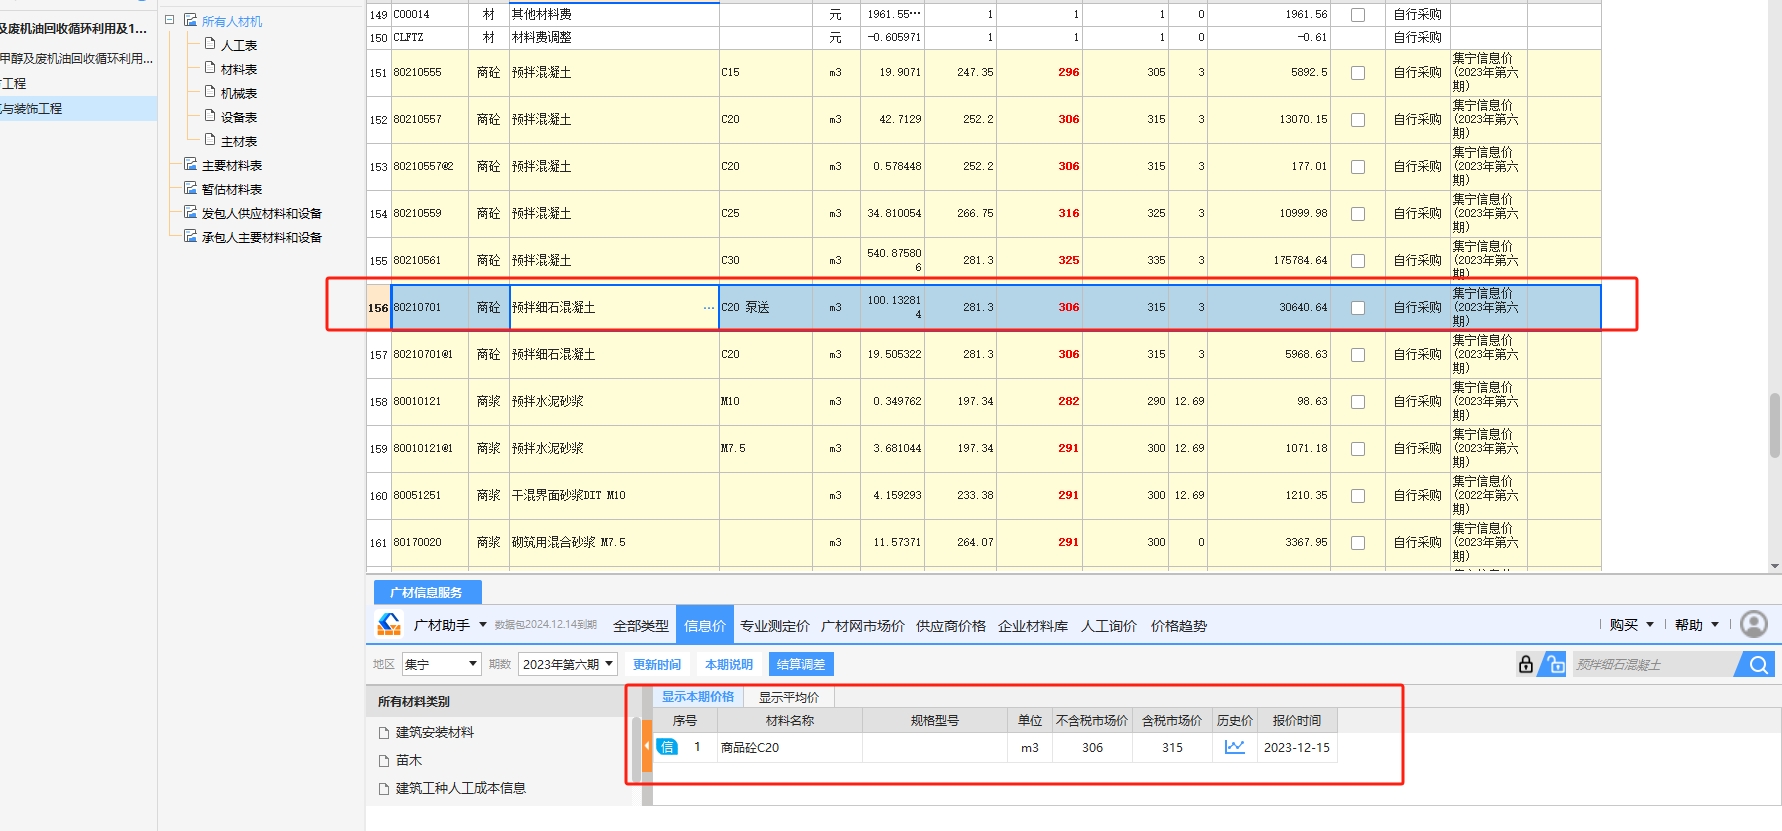Select the 显示平均价 tab
This screenshot has width=1782, height=831.
[789, 697]
